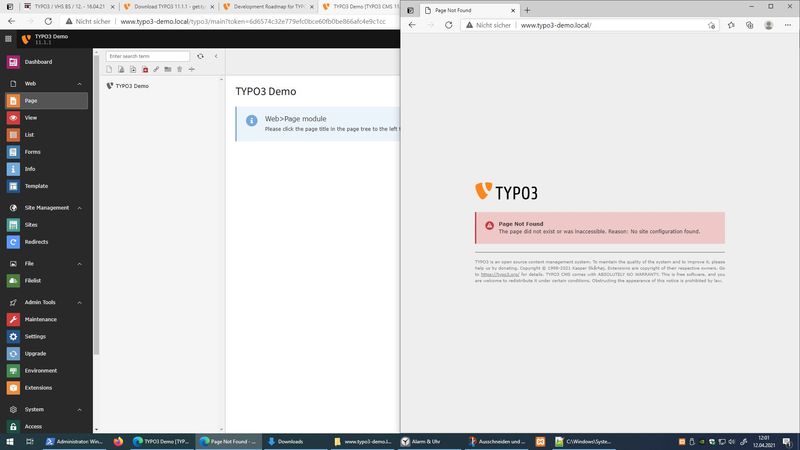
Task: Toggle the TYPO3 module menu grid icon
Action: (x=8, y=39)
